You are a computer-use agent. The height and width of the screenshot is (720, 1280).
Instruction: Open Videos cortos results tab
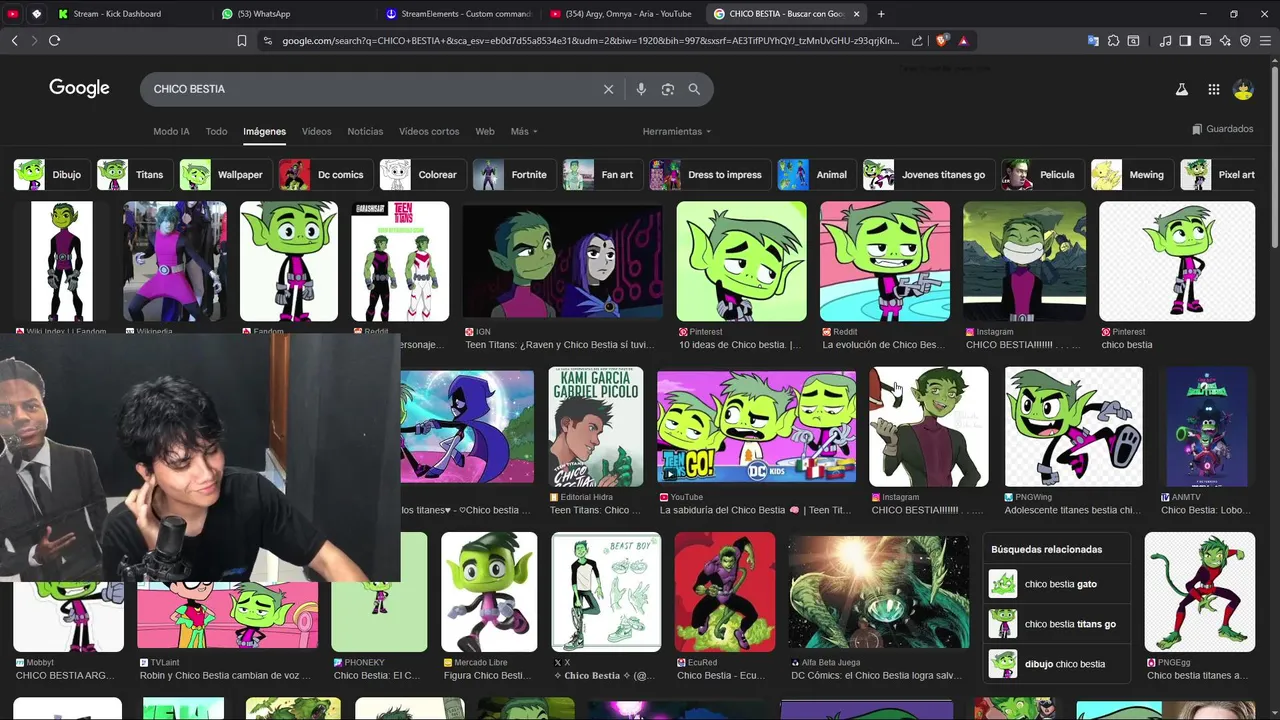pos(429,131)
